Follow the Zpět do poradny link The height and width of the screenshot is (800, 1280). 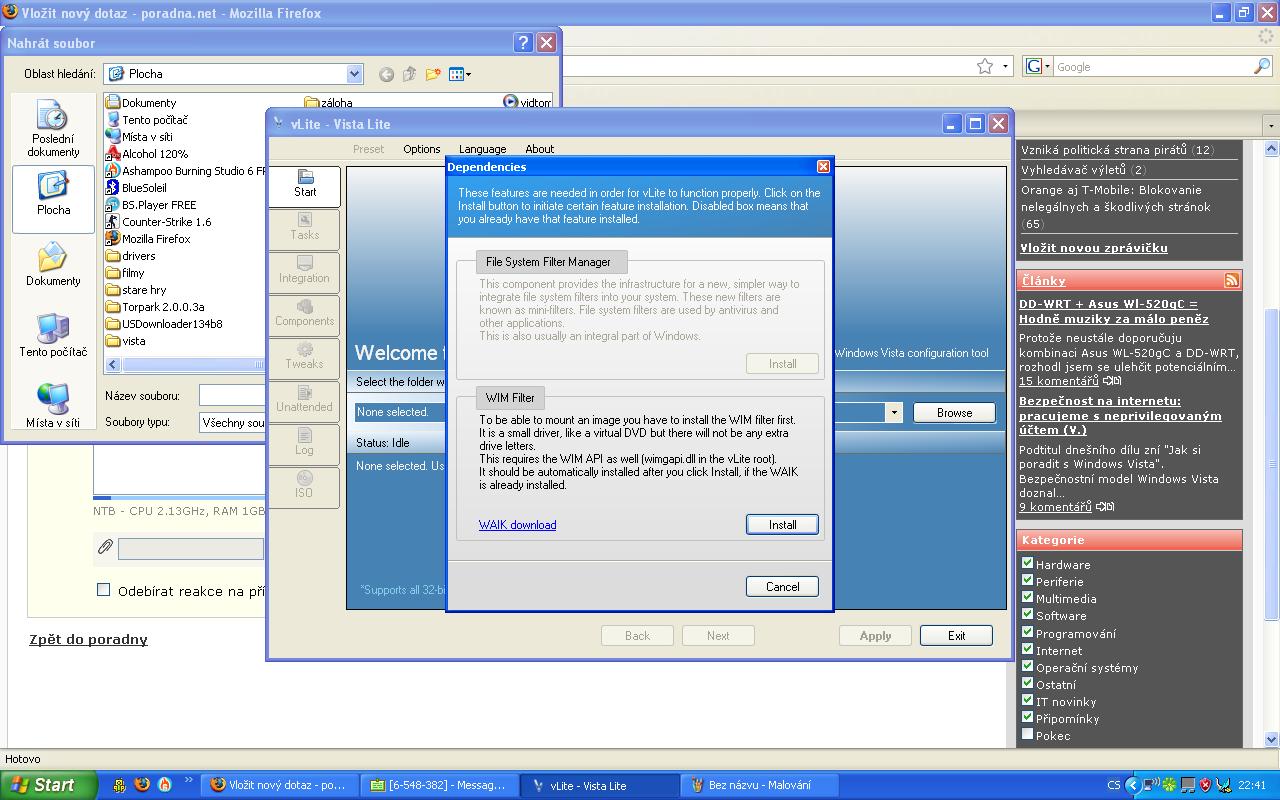coord(88,639)
